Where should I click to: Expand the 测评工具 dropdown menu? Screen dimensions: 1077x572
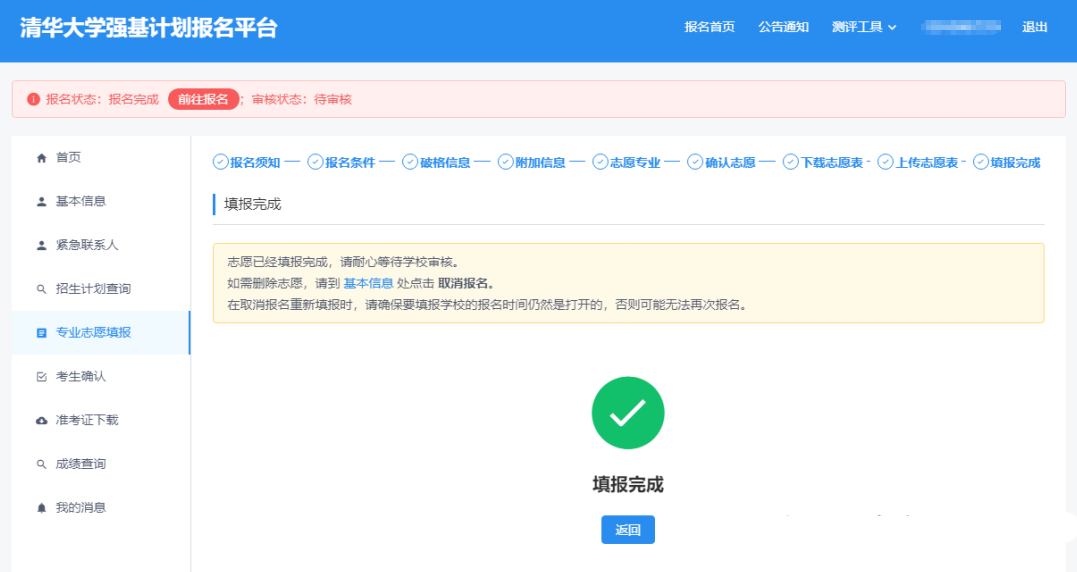point(864,27)
